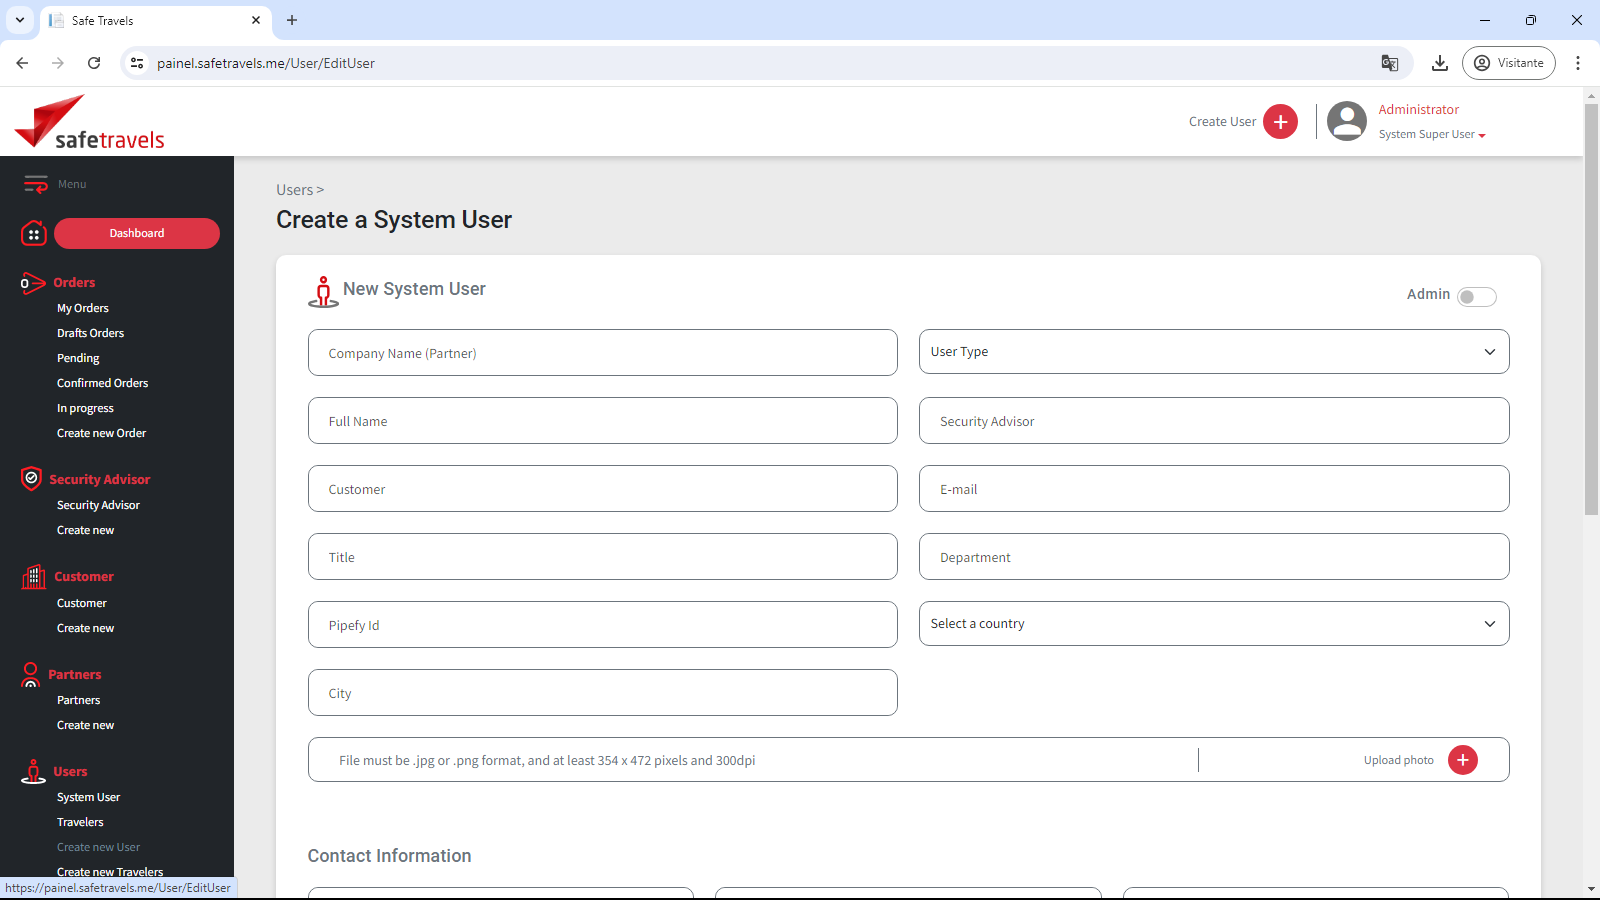Collapse the sidebar using Menu icon
The width and height of the screenshot is (1600, 900).
coord(36,184)
